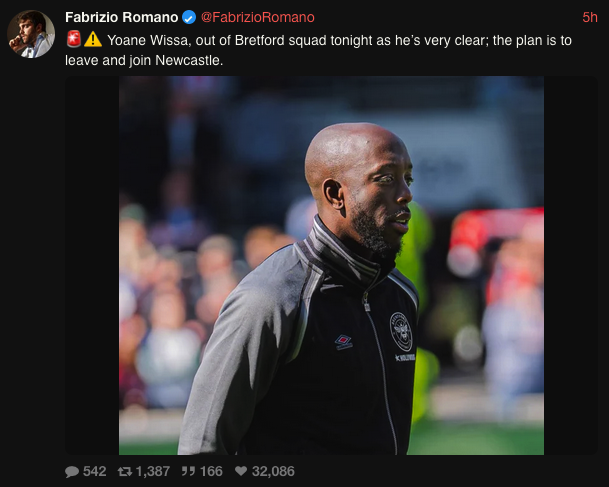Viewport: 609px width, 487px height.
Task: Click the 542 replies count
Action: 94,471
